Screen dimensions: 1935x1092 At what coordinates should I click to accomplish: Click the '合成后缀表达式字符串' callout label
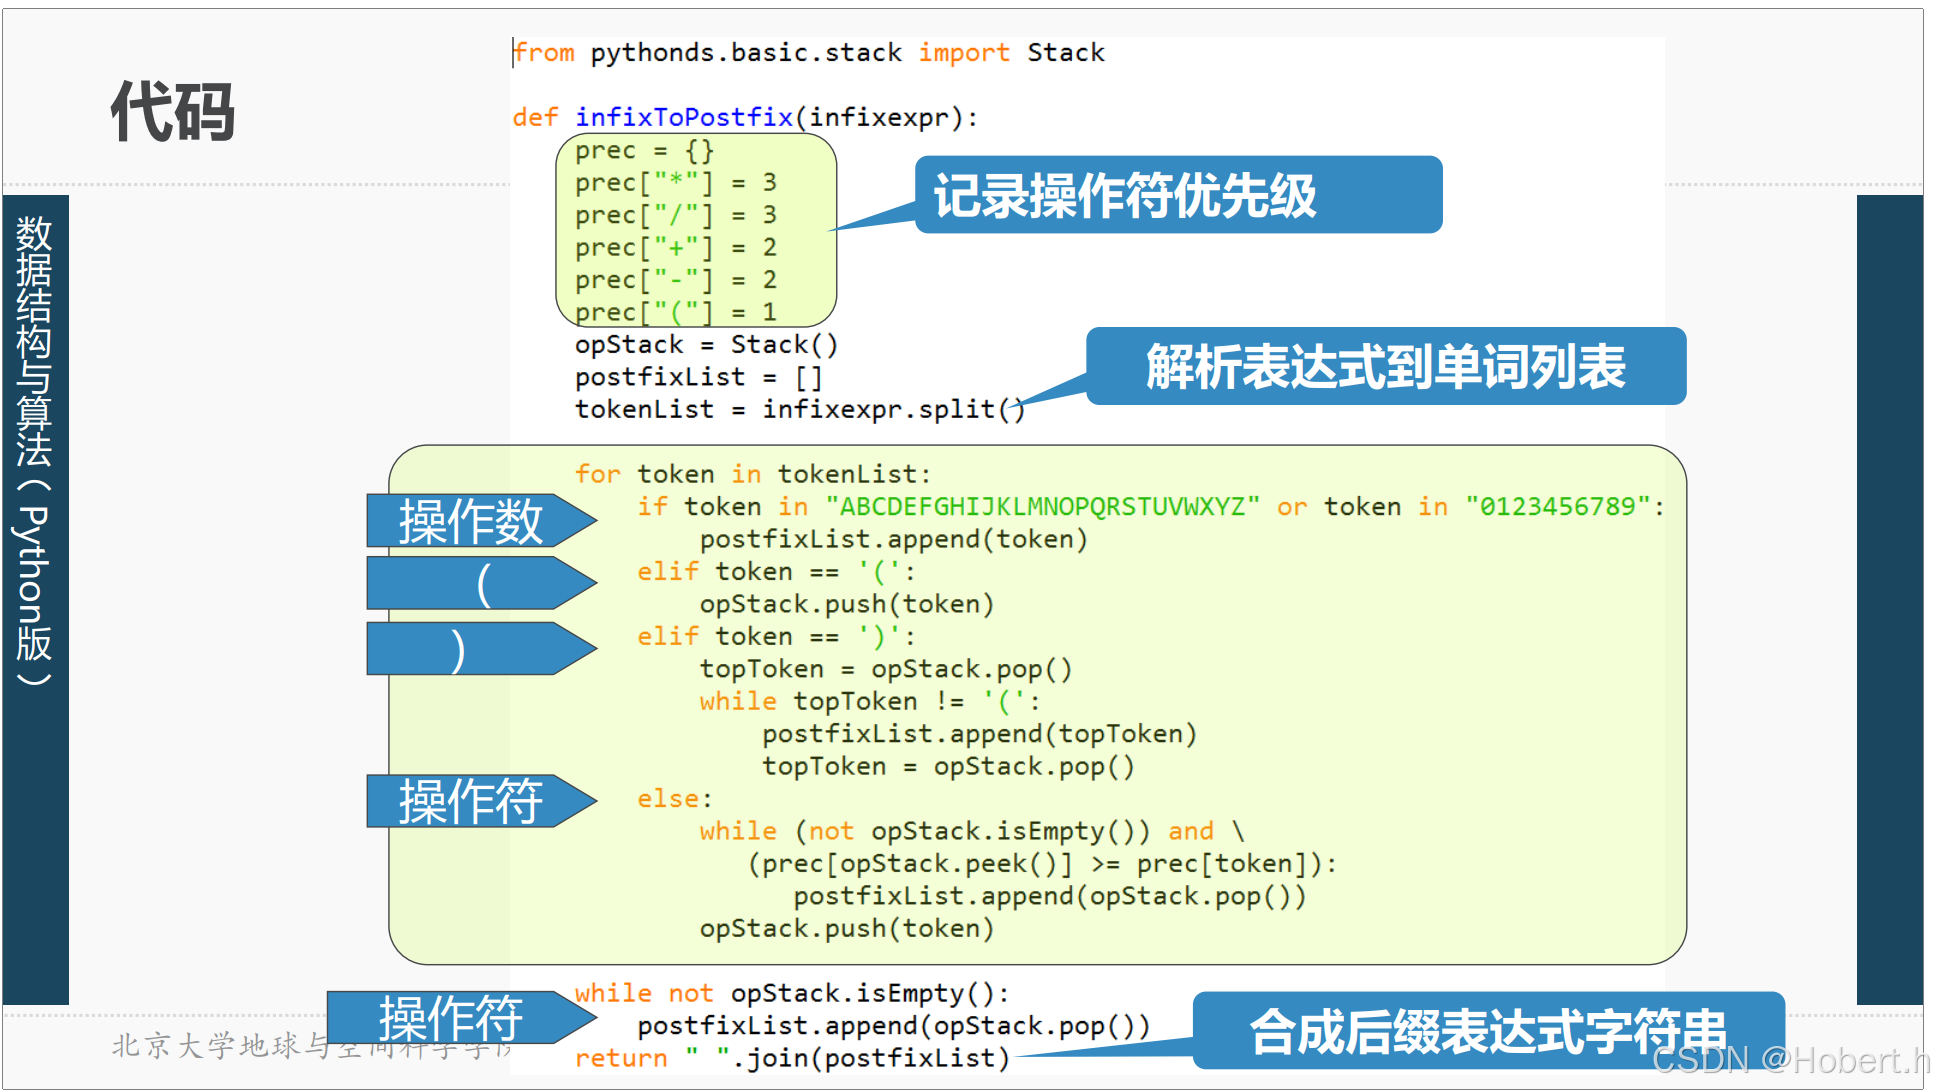coord(1487,1030)
